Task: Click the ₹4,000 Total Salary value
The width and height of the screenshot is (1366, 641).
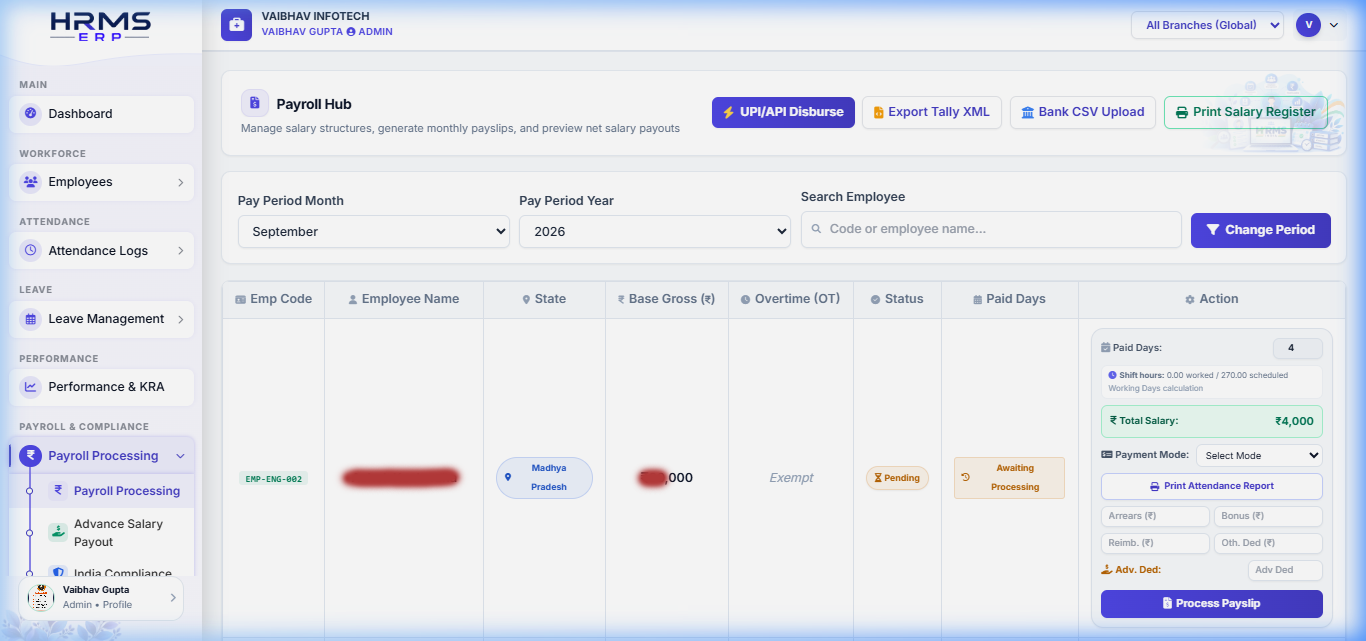Action: (x=1294, y=421)
